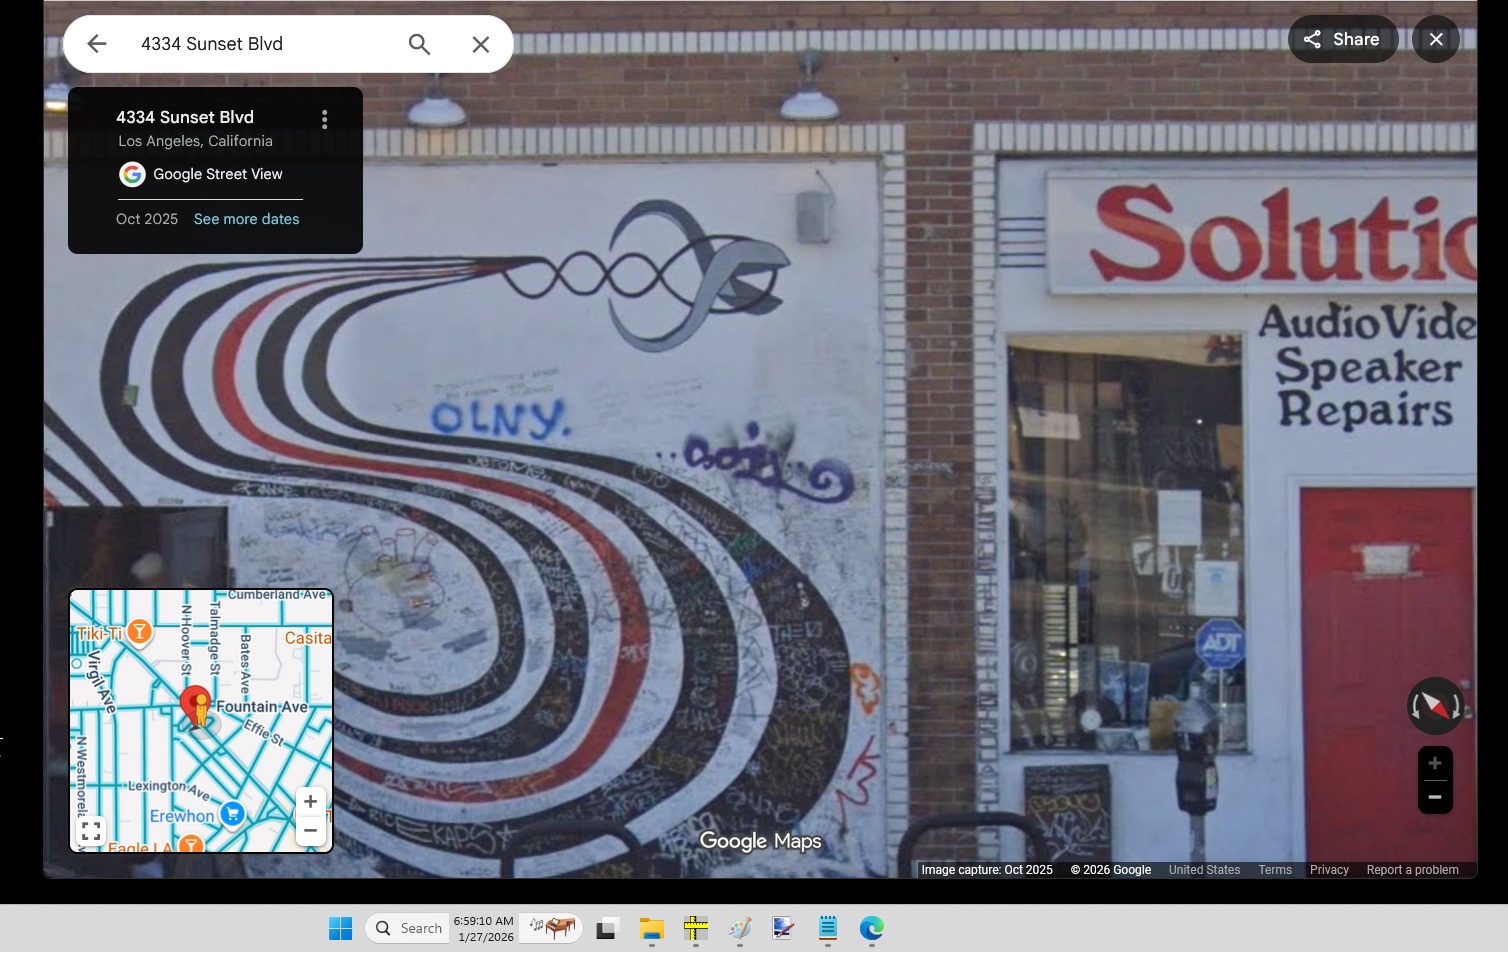
Task: Click the compass to reset orientation
Action: [1435, 706]
